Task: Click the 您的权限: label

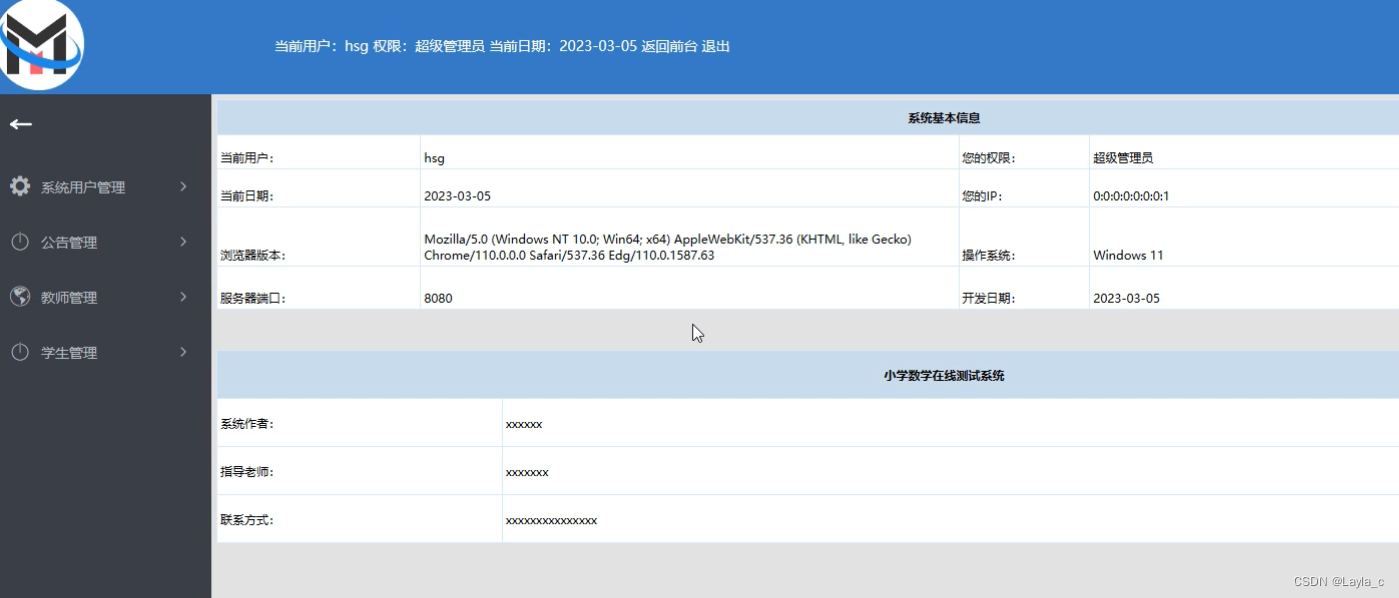Action: 988,158
